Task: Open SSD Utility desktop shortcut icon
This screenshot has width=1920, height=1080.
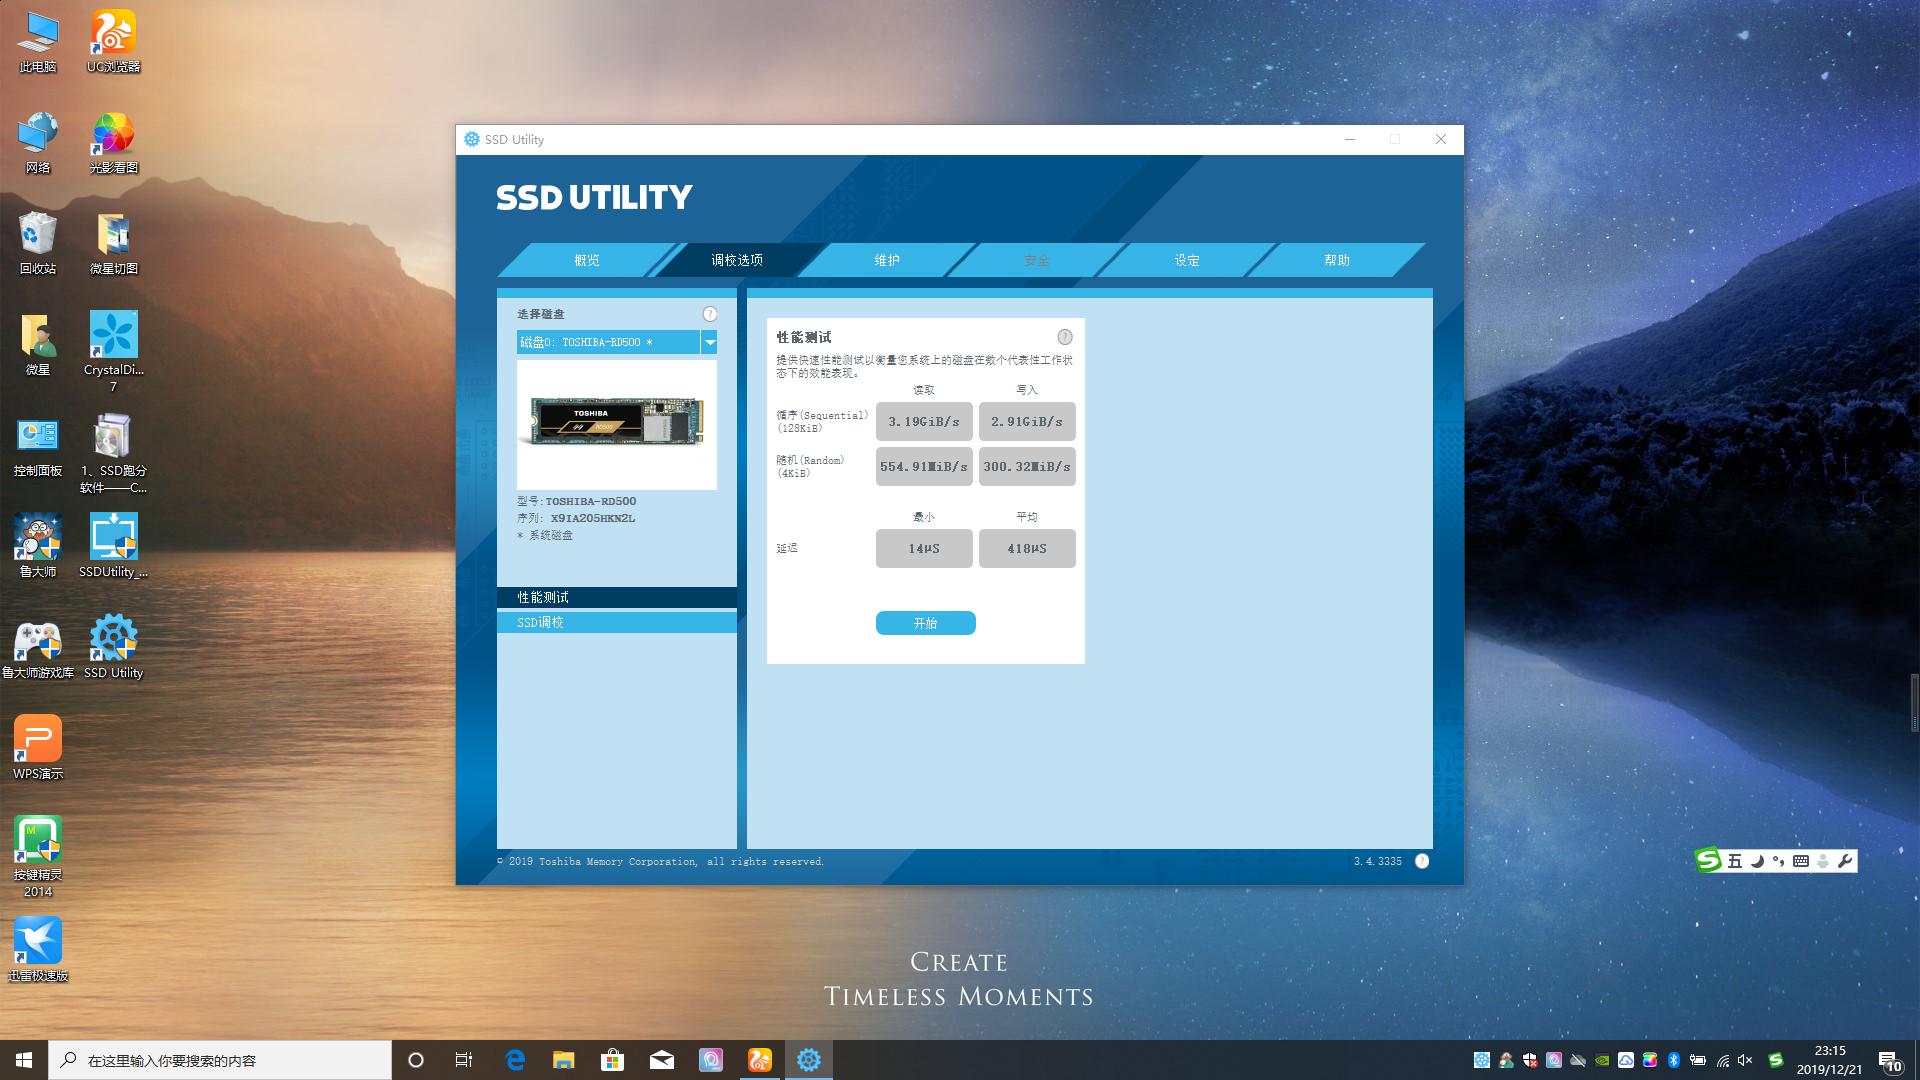Action: [113, 638]
